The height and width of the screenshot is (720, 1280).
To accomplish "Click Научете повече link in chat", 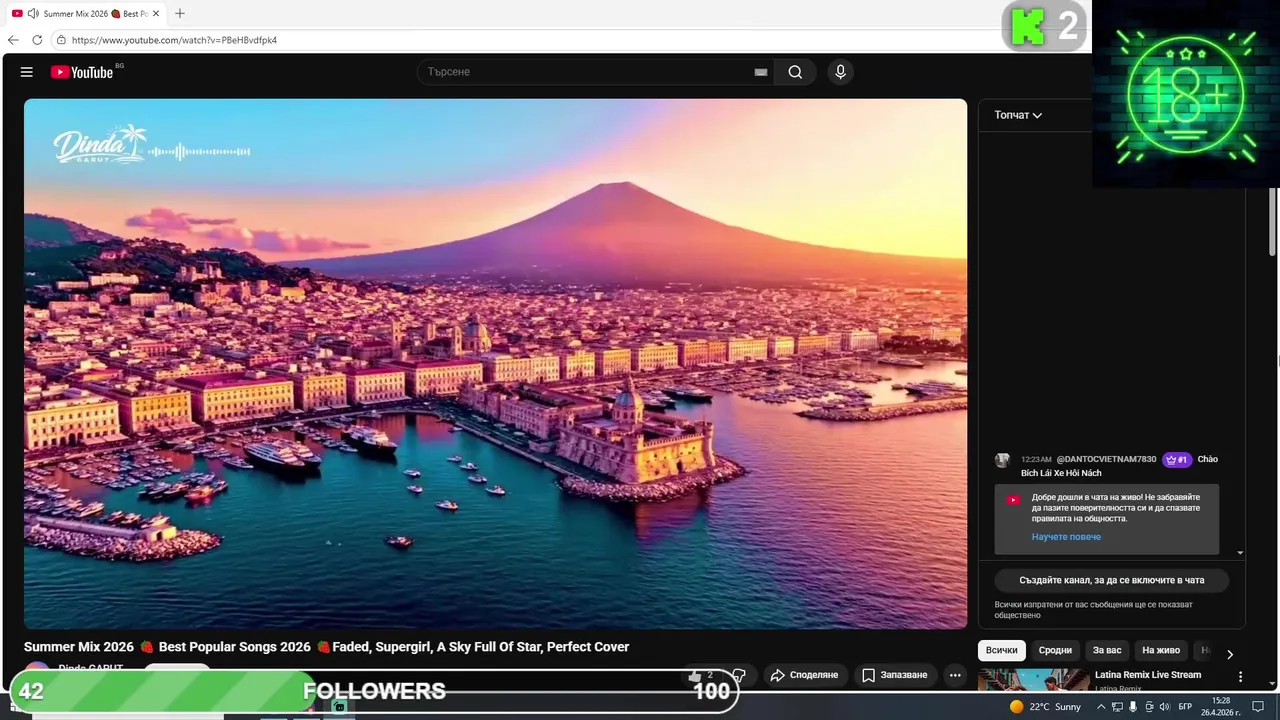I will (1066, 537).
